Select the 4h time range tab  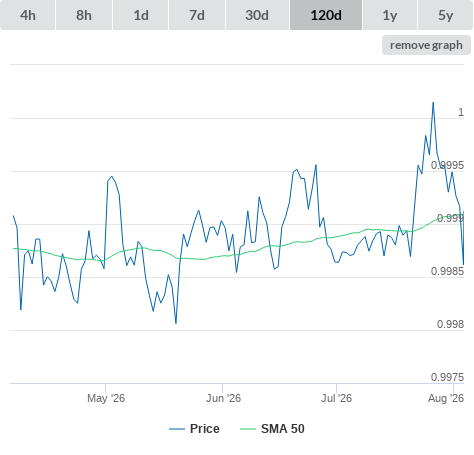click(28, 15)
